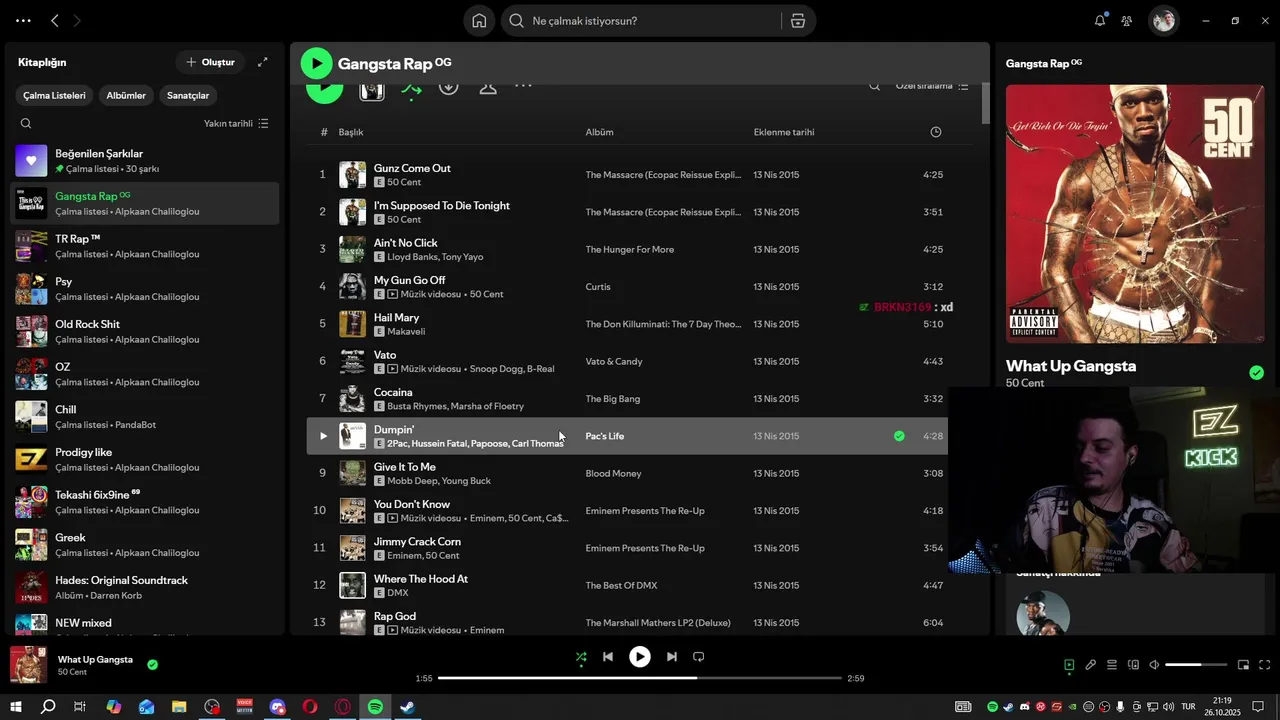Sort tracks by Başlık column
Screen dimensions: 1280x720
pyautogui.click(x=351, y=132)
